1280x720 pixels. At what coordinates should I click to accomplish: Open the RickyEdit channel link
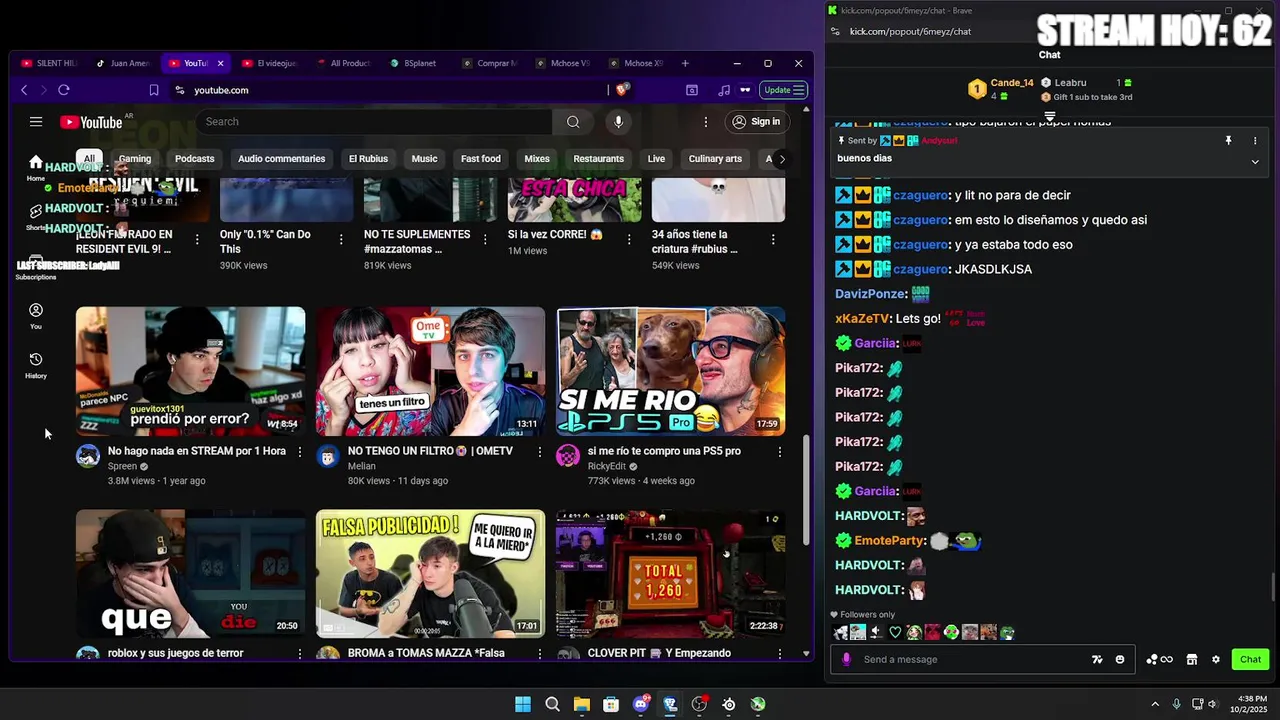[x=607, y=467]
